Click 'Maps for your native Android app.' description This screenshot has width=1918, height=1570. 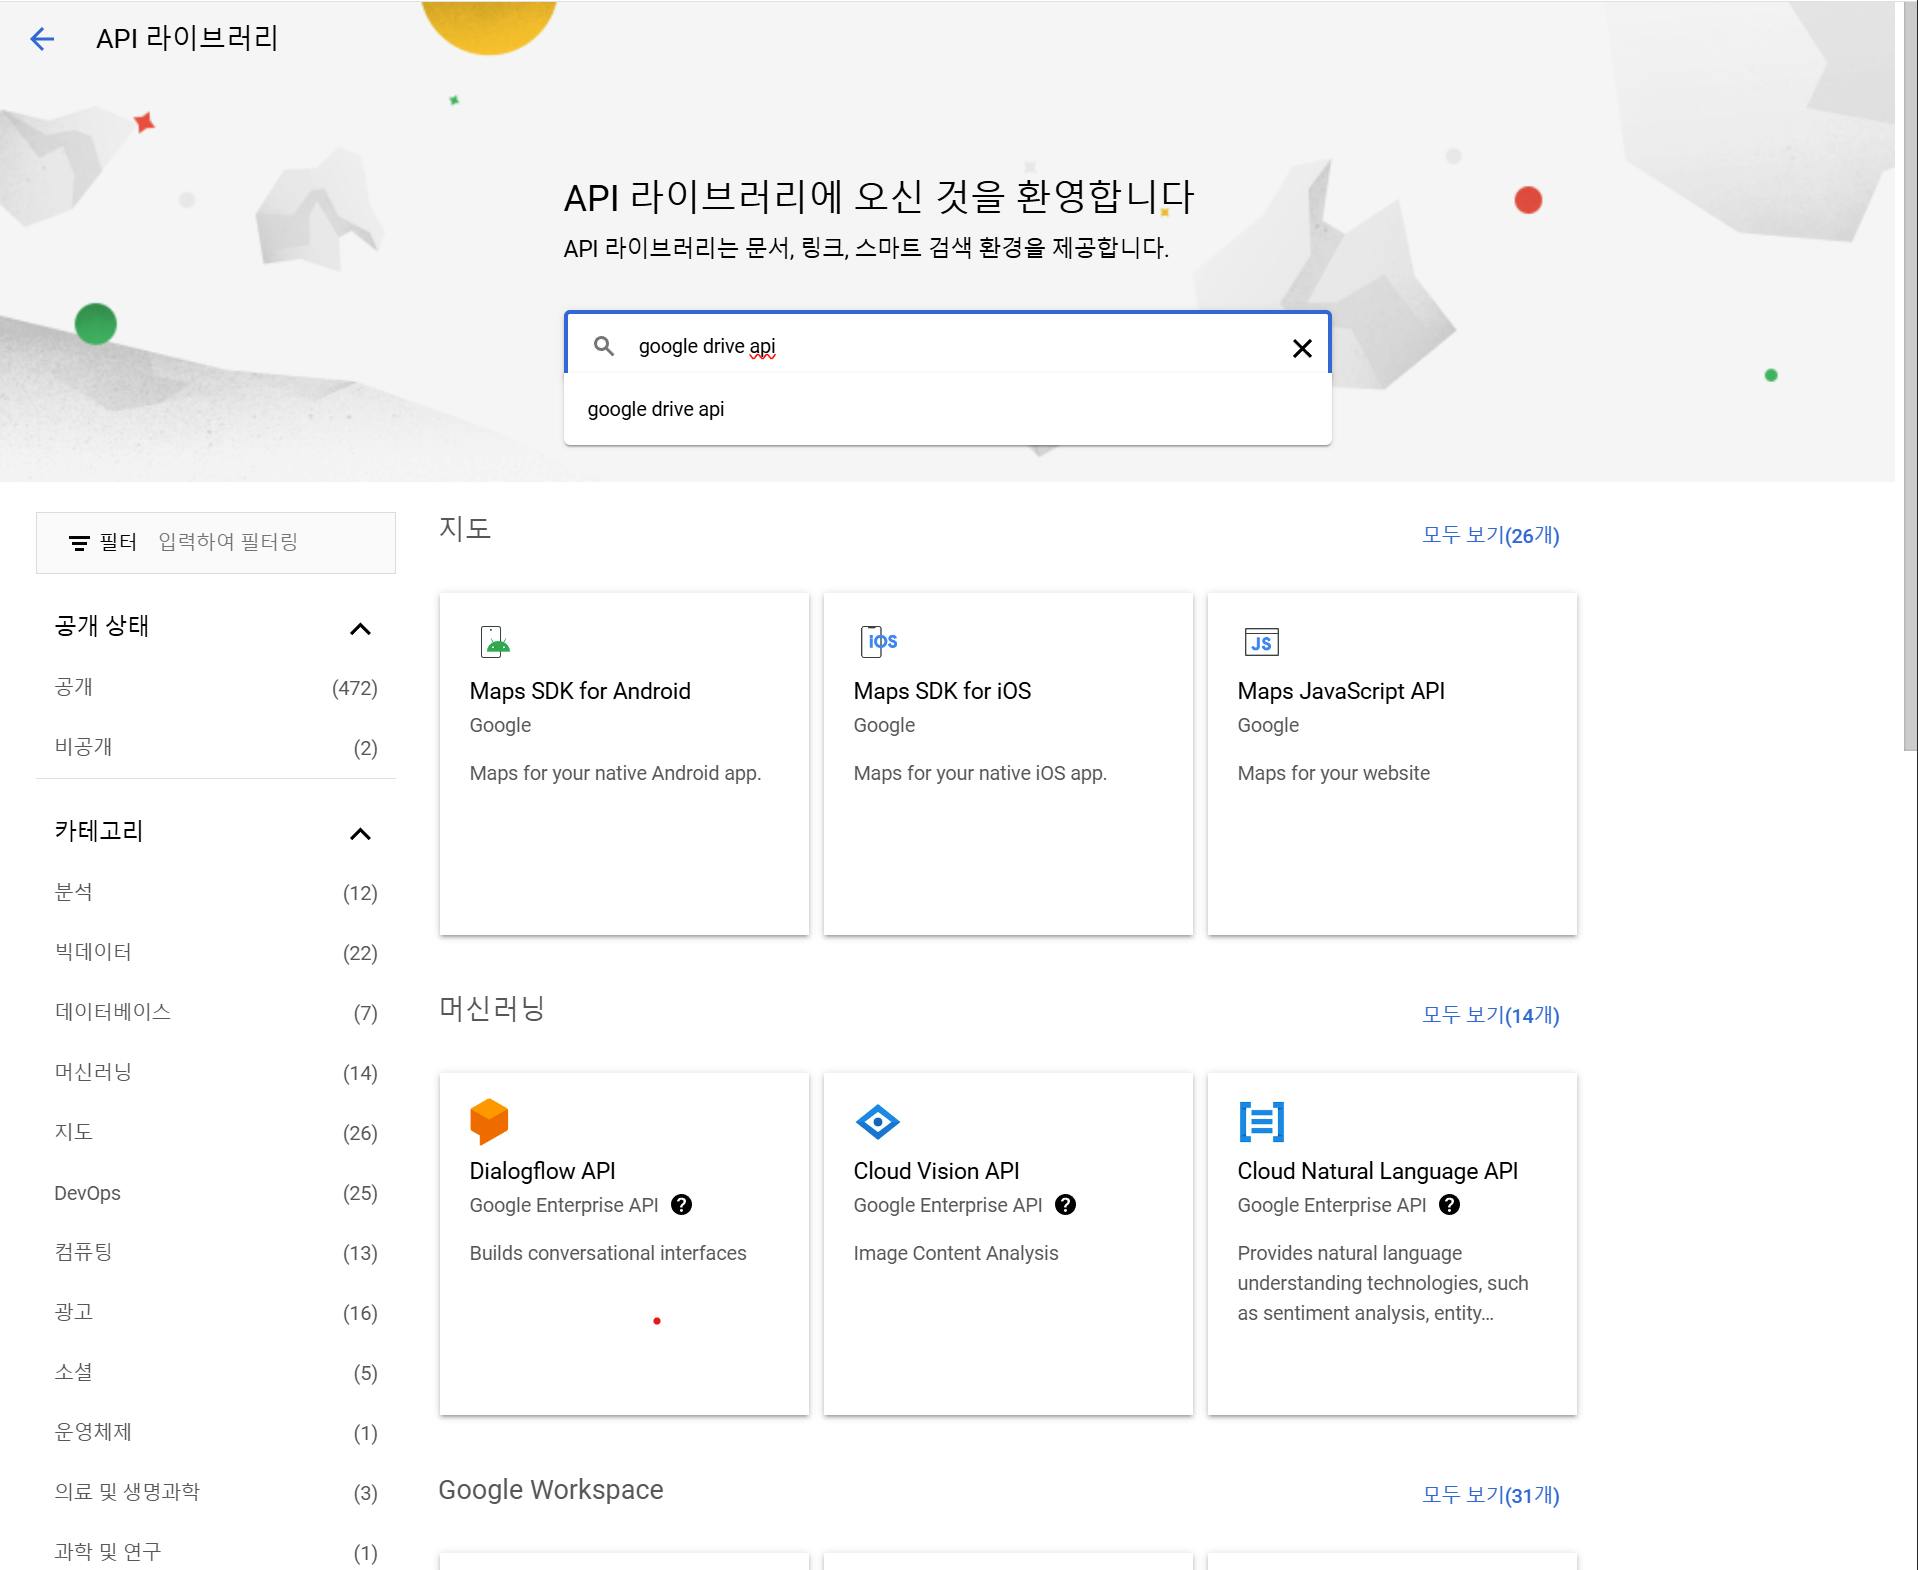point(615,773)
